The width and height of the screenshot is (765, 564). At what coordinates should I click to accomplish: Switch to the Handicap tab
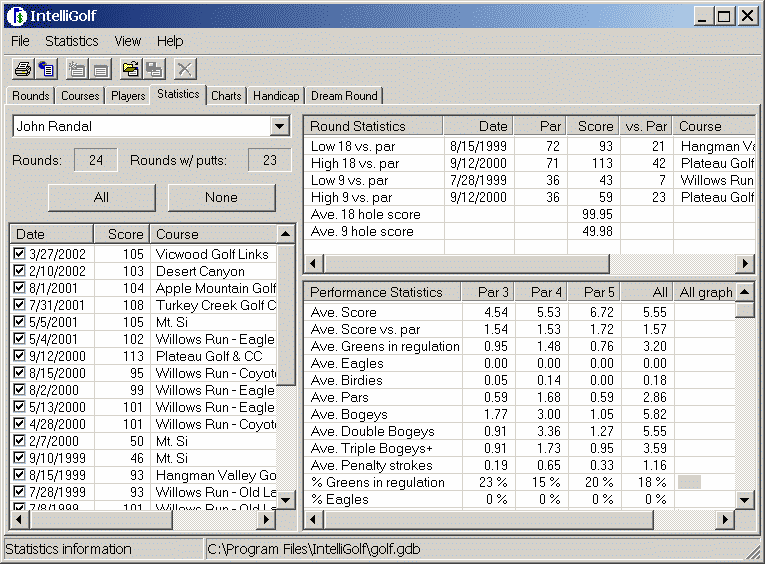pyautogui.click(x=276, y=96)
